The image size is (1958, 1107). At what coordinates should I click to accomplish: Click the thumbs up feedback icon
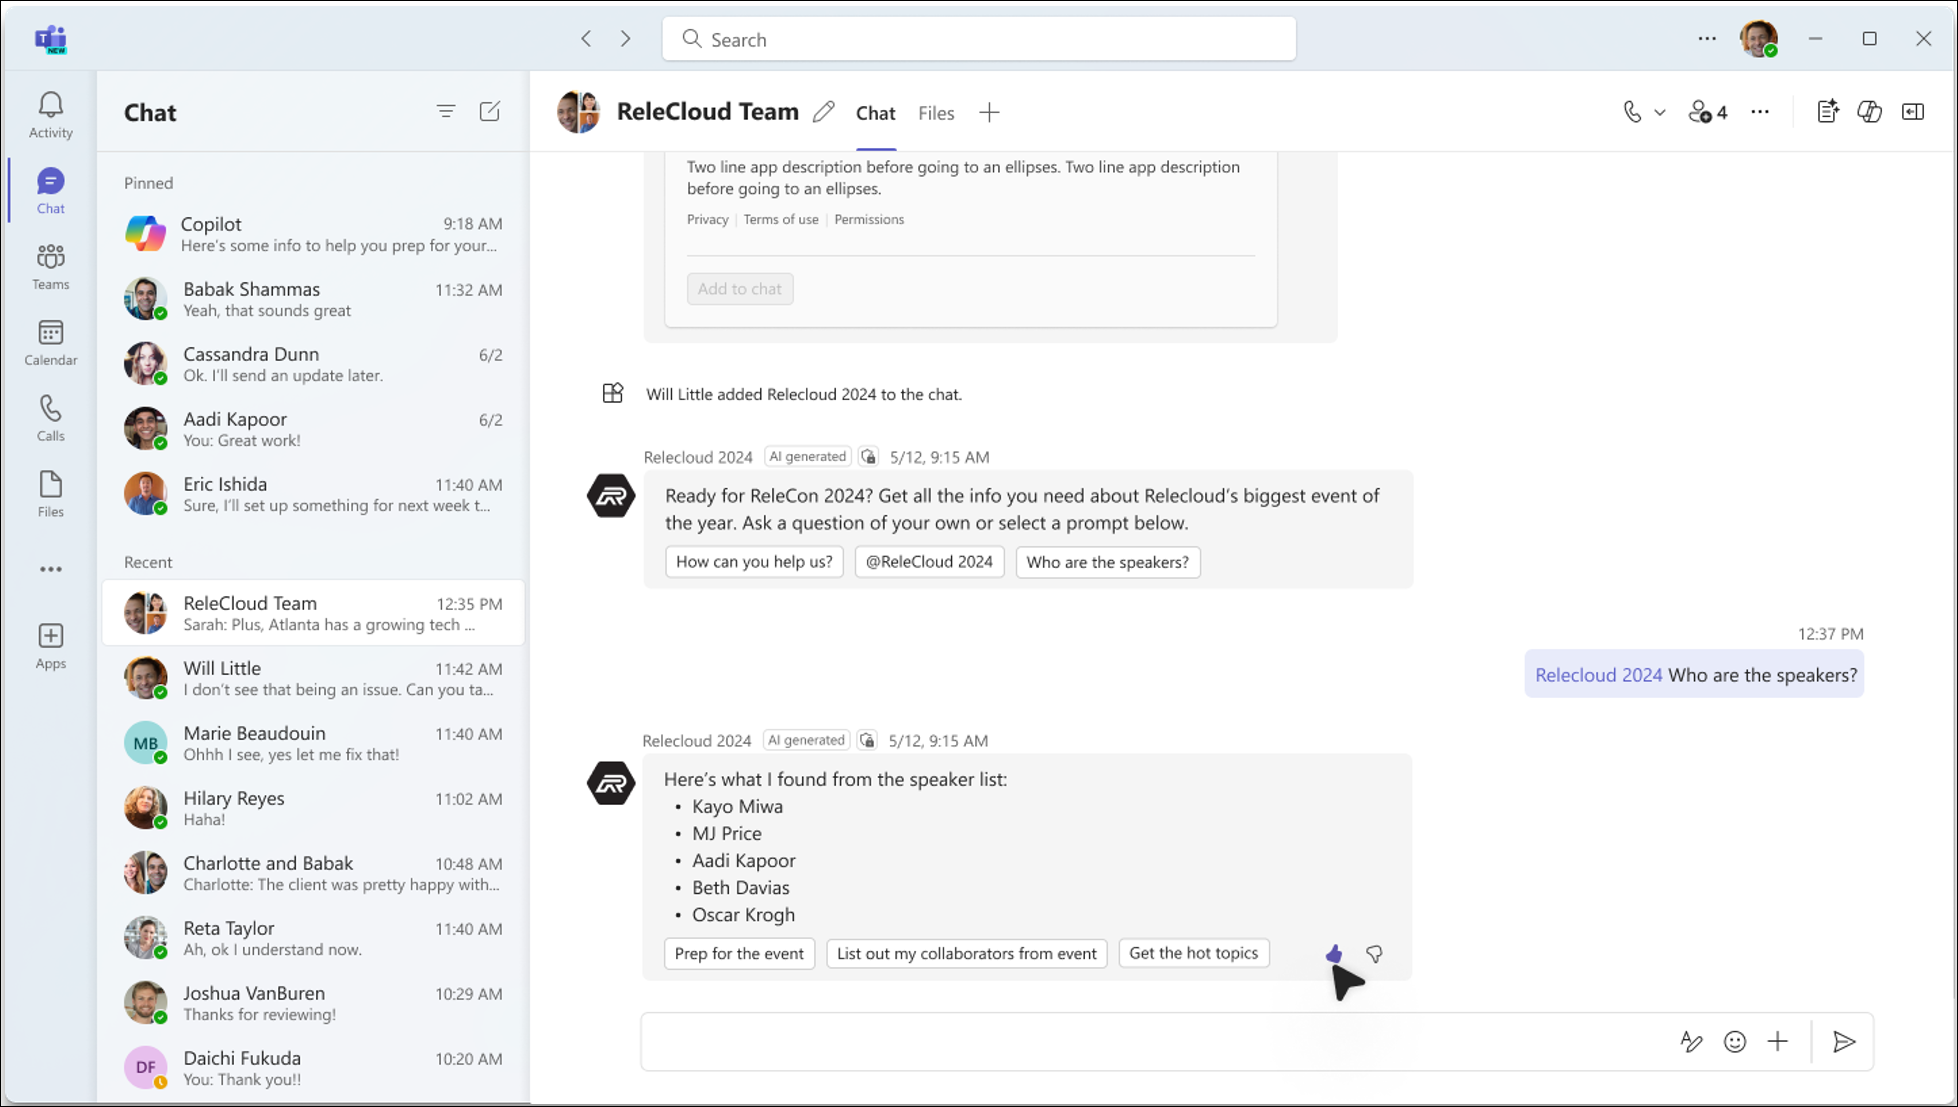(1331, 952)
